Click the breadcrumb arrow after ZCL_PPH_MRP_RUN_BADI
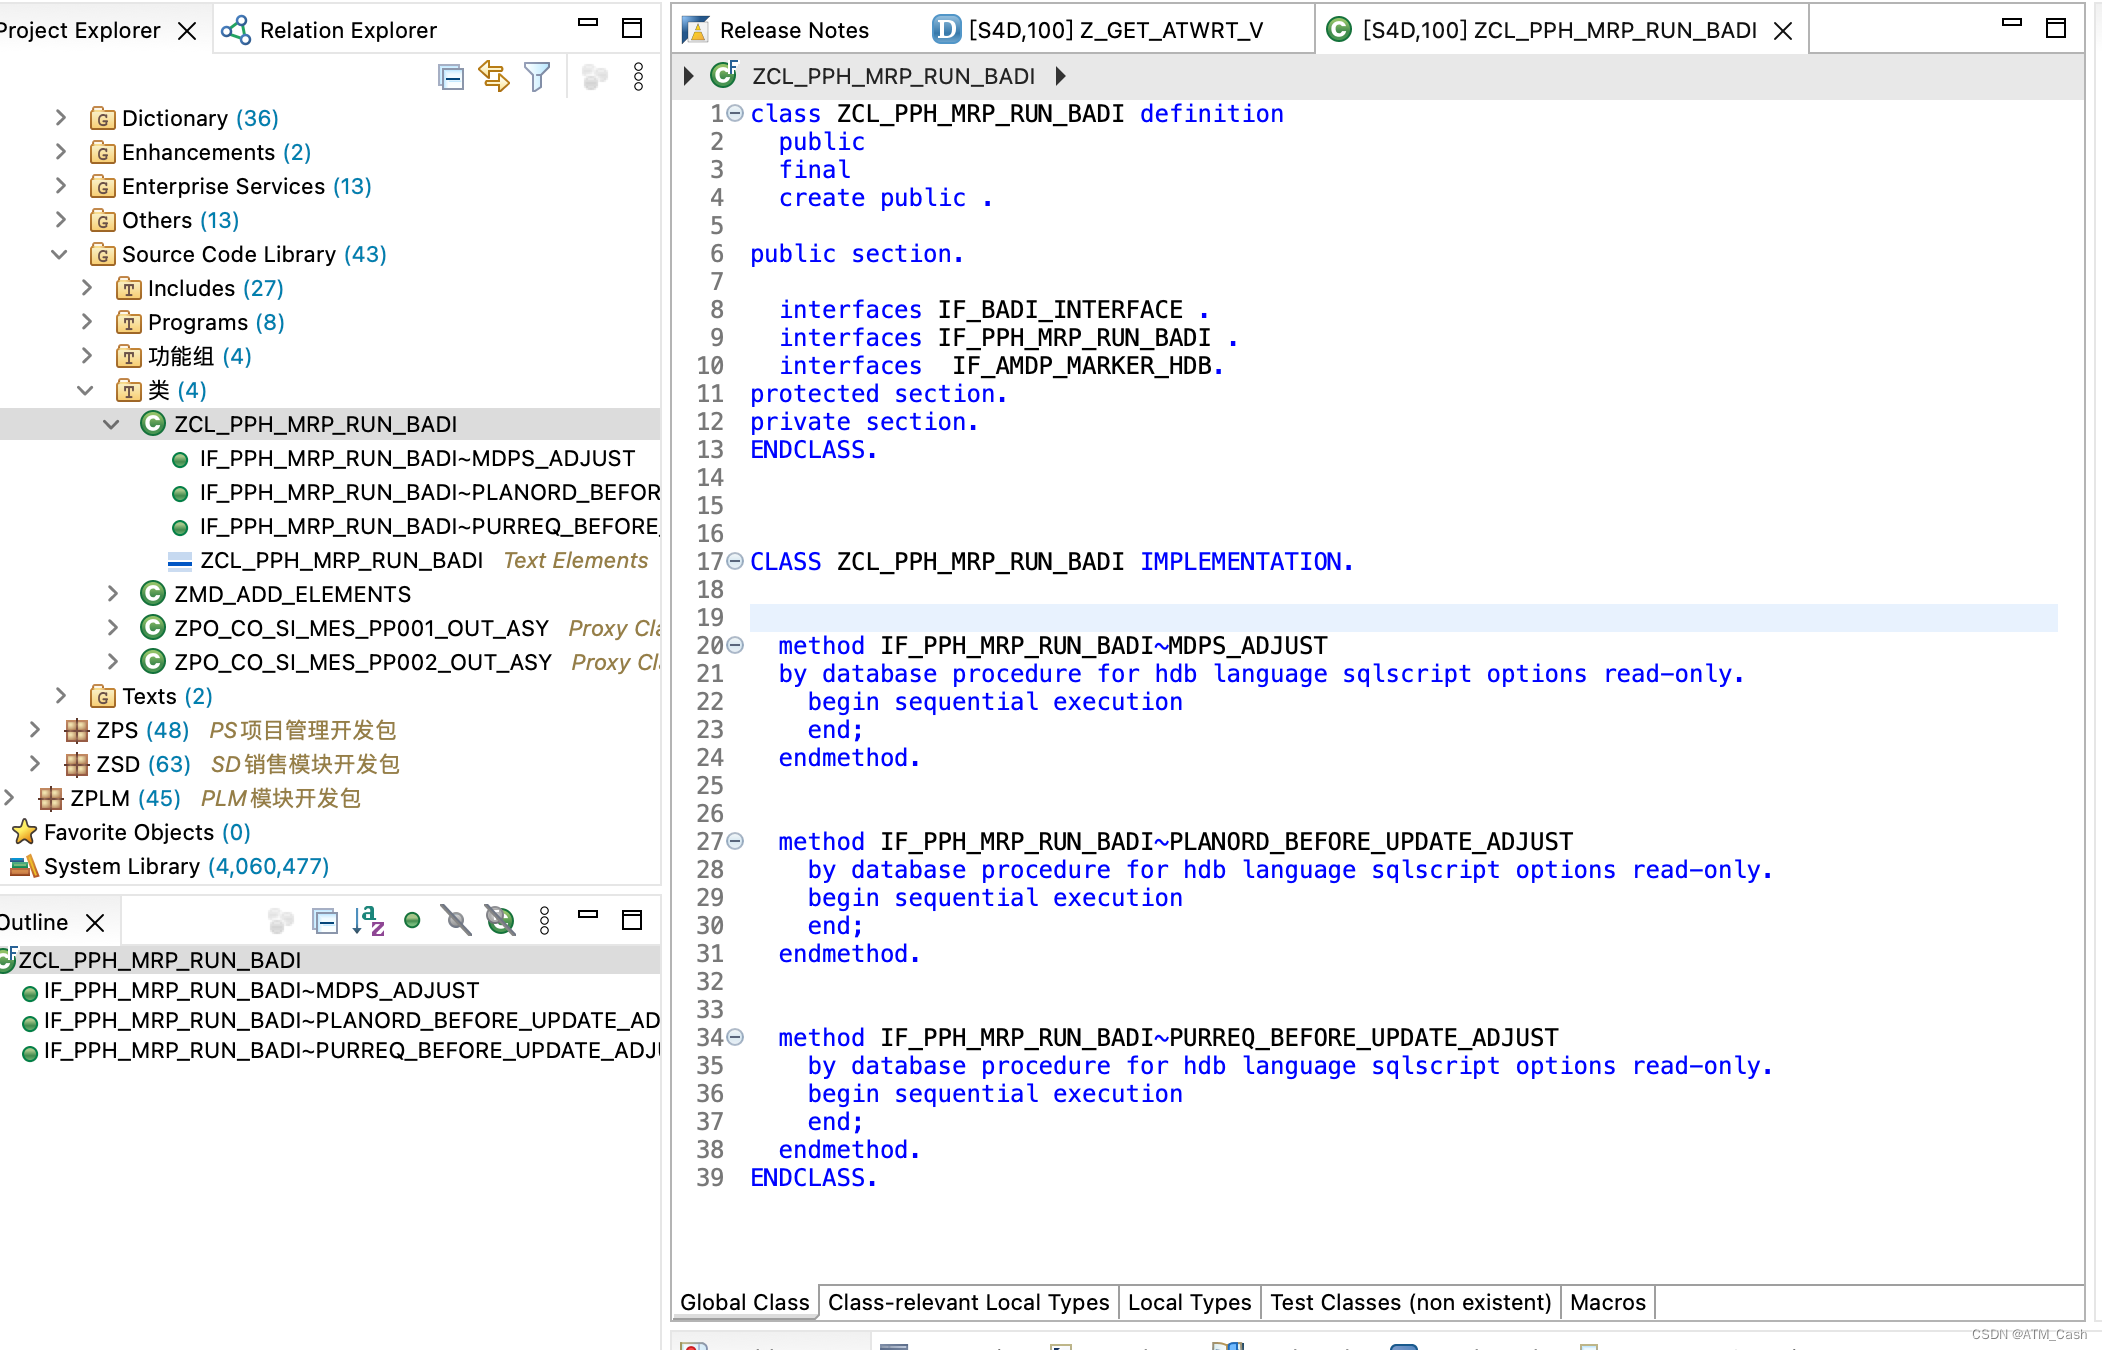 coord(1059,76)
